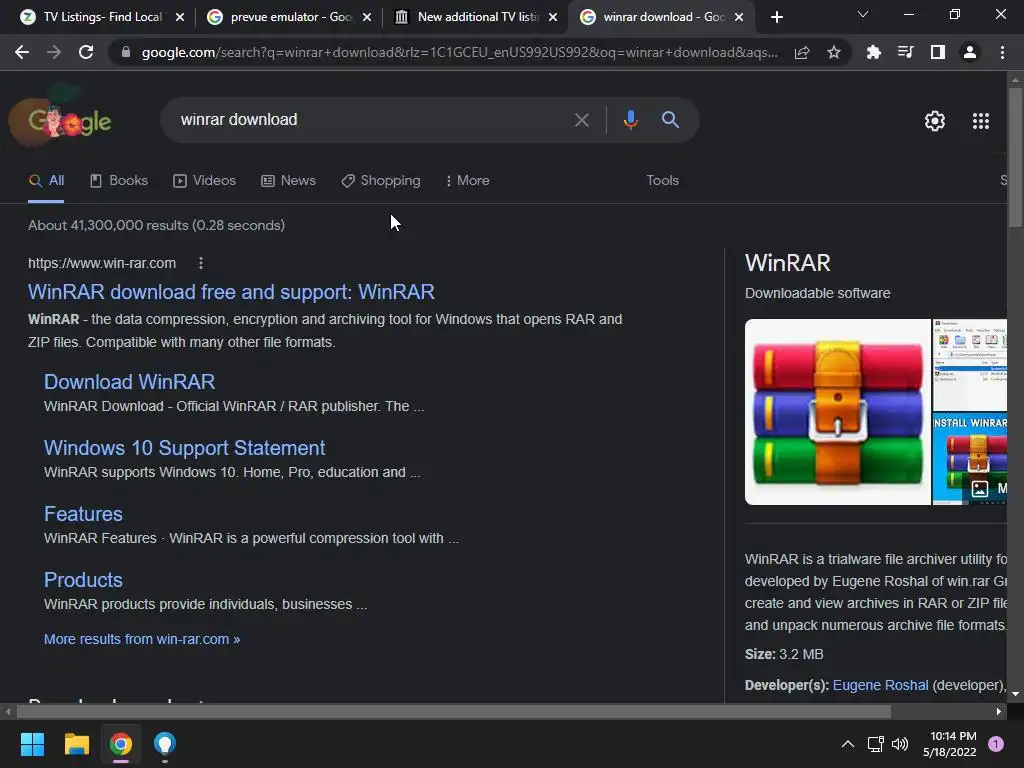Viewport: 1024px width, 768px height.
Task: Share this page icon in address bar
Action: coord(802,52)
